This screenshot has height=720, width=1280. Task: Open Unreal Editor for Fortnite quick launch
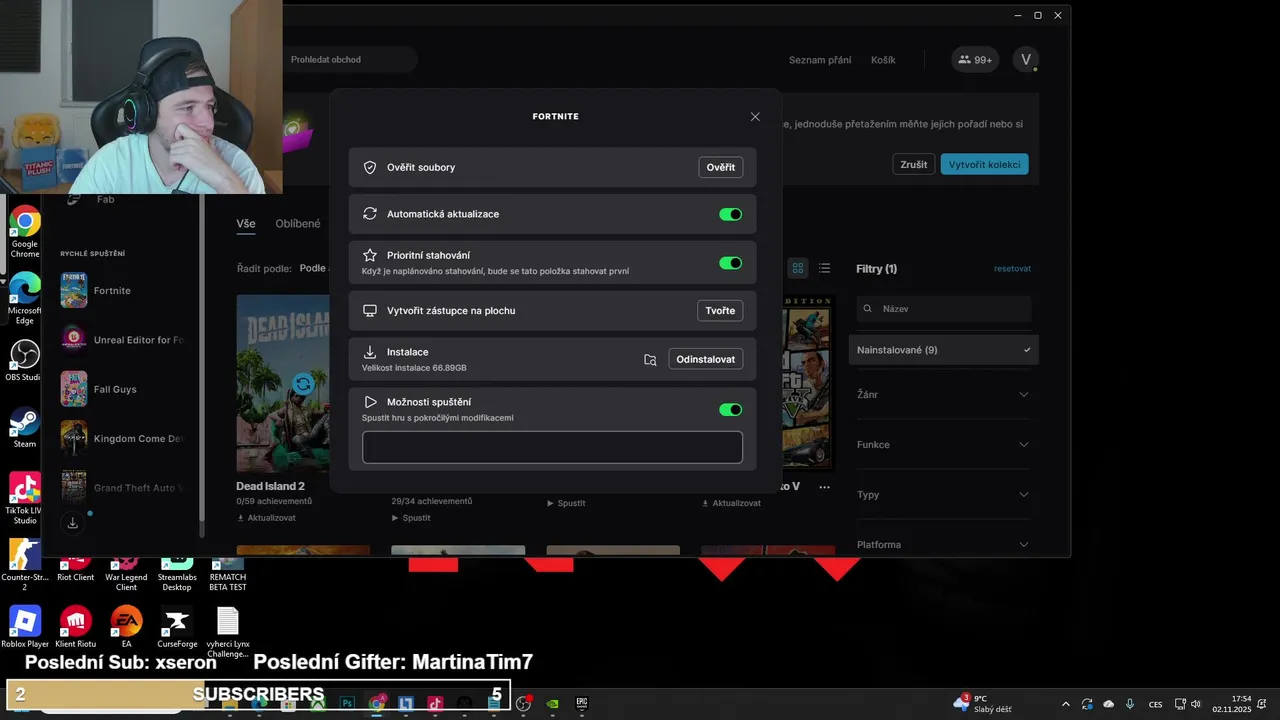[123, 340]
